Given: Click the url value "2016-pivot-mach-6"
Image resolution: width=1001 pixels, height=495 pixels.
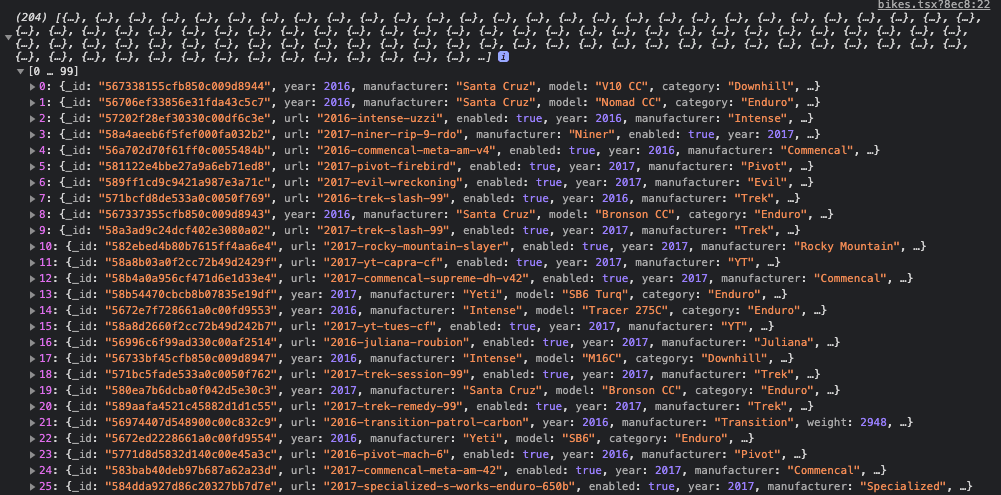Looking at the screenshot, I should pos(386,453).
